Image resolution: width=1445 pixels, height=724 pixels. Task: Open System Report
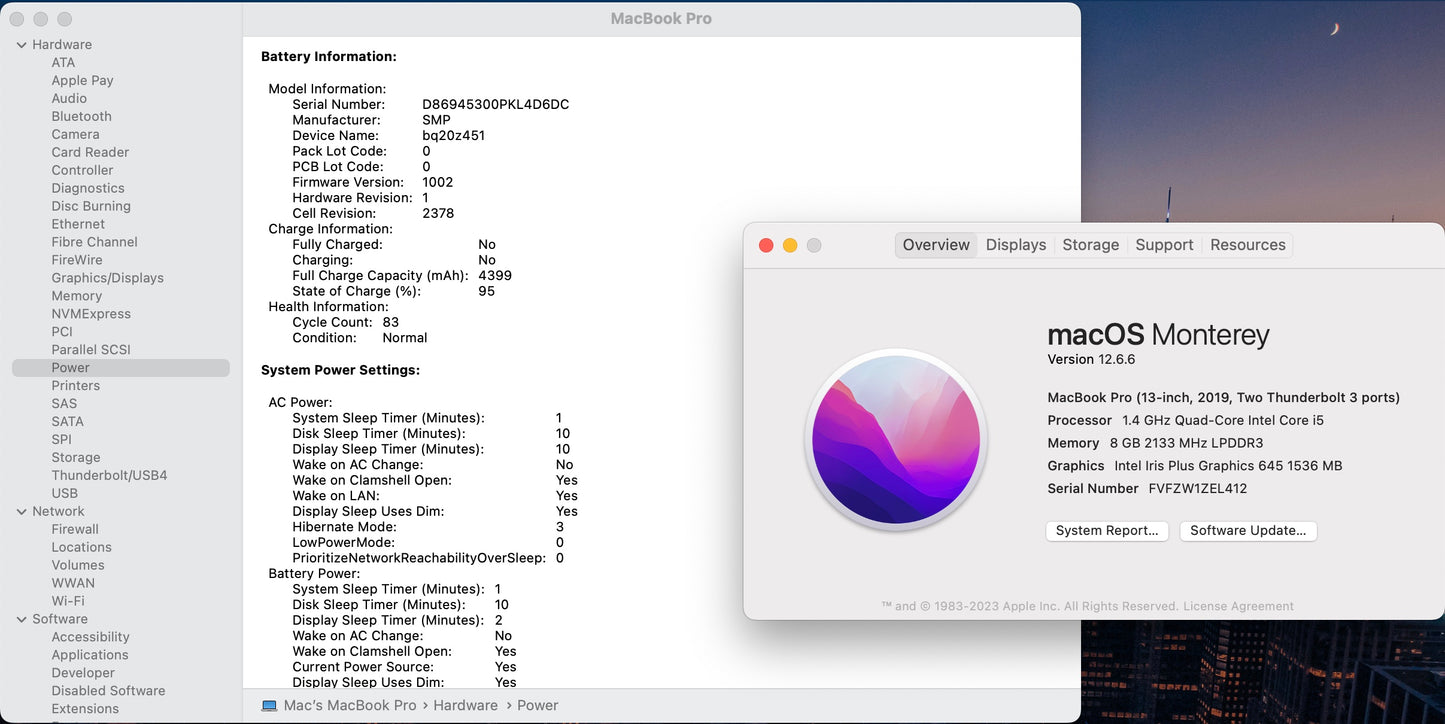1106,530
